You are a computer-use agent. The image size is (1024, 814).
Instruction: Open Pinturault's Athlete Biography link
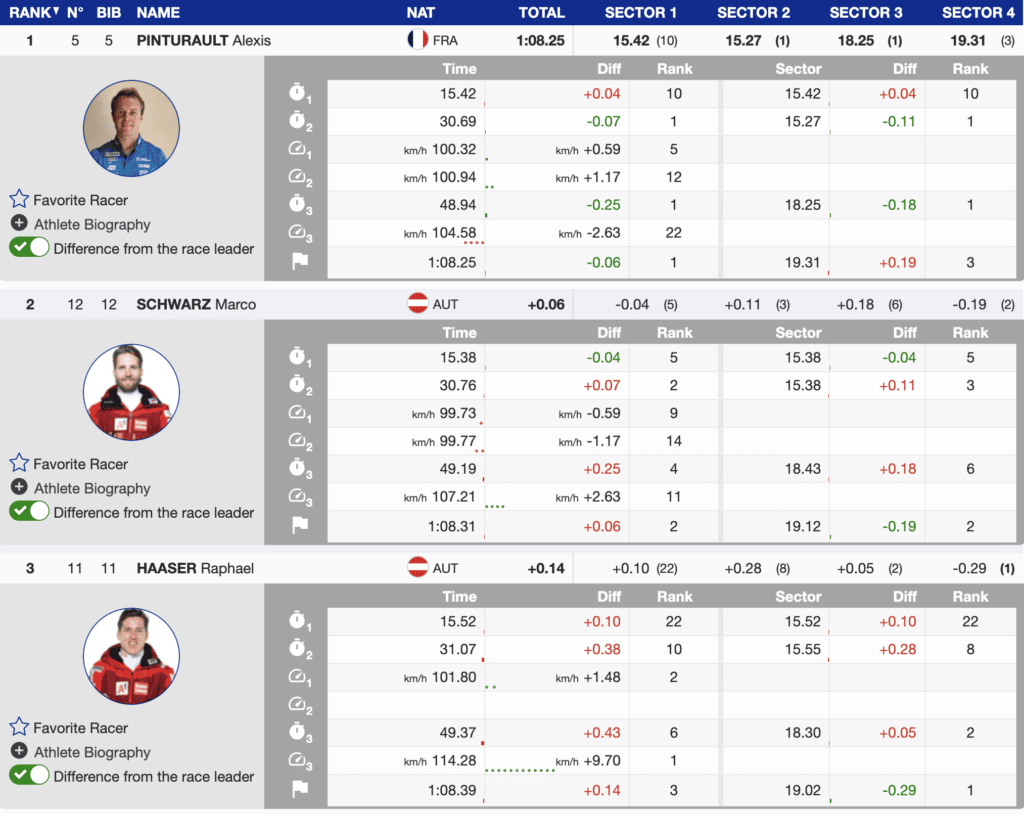pos(92,225)
